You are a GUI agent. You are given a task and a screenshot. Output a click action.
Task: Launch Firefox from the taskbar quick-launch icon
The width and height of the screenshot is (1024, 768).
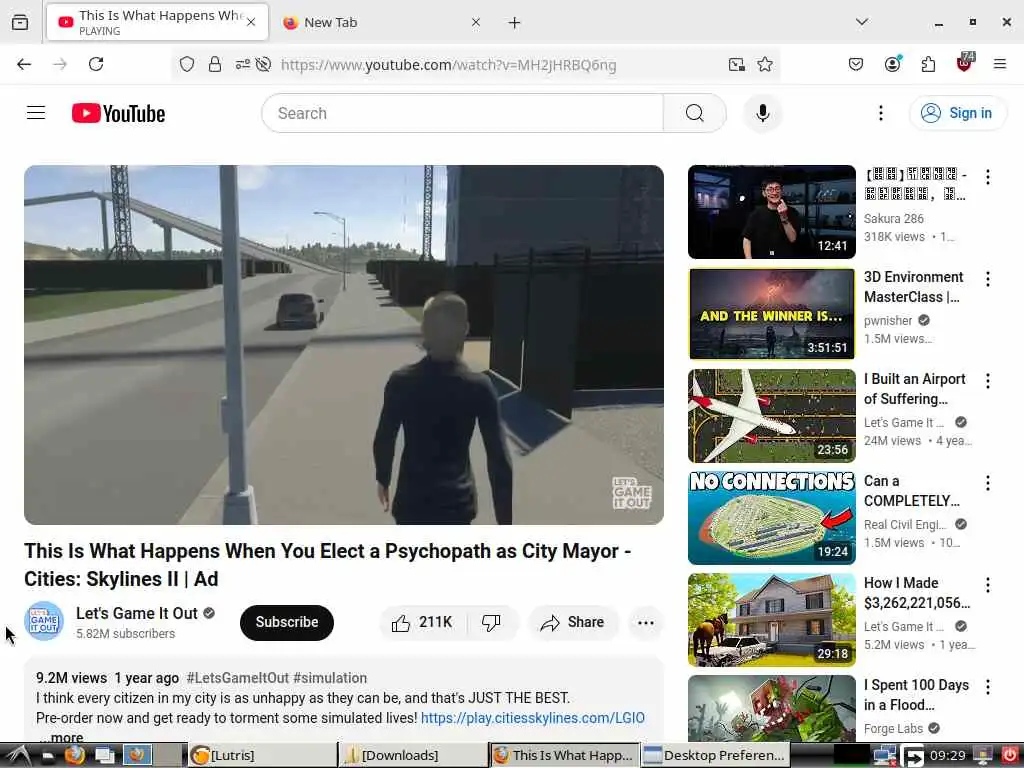point(74,756)
